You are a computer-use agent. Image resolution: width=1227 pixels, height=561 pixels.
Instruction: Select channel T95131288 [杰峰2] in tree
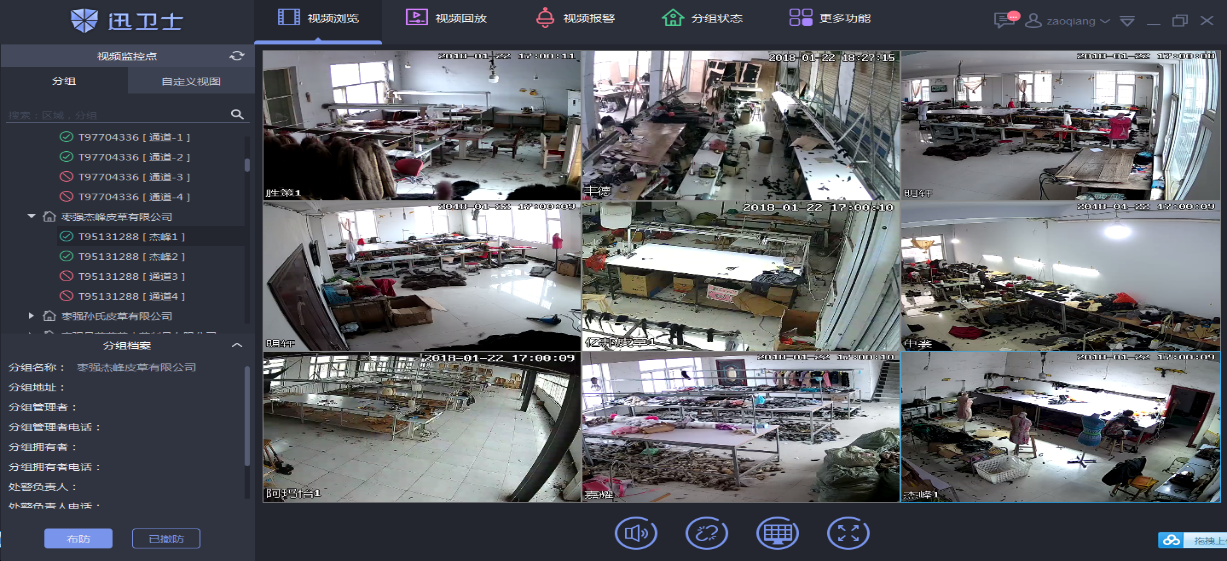coord(131,257)
